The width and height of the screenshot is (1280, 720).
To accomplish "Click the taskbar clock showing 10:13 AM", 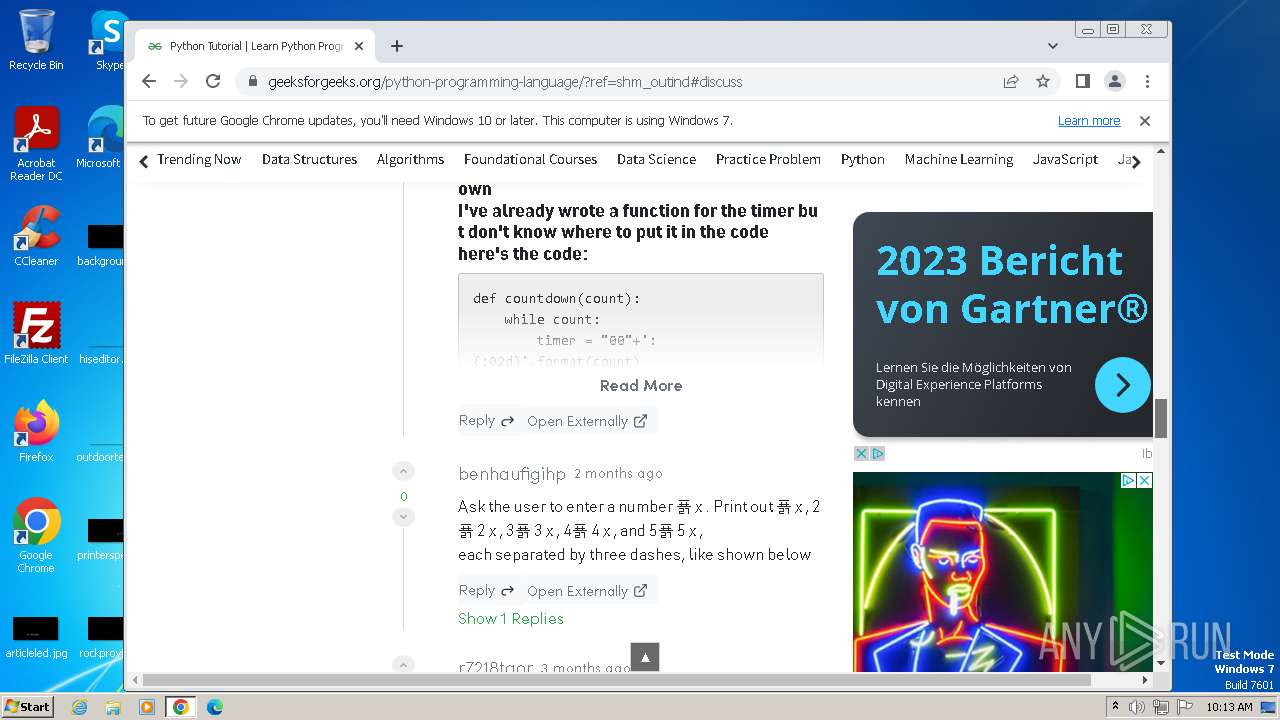I will (x=1229, y=707).
